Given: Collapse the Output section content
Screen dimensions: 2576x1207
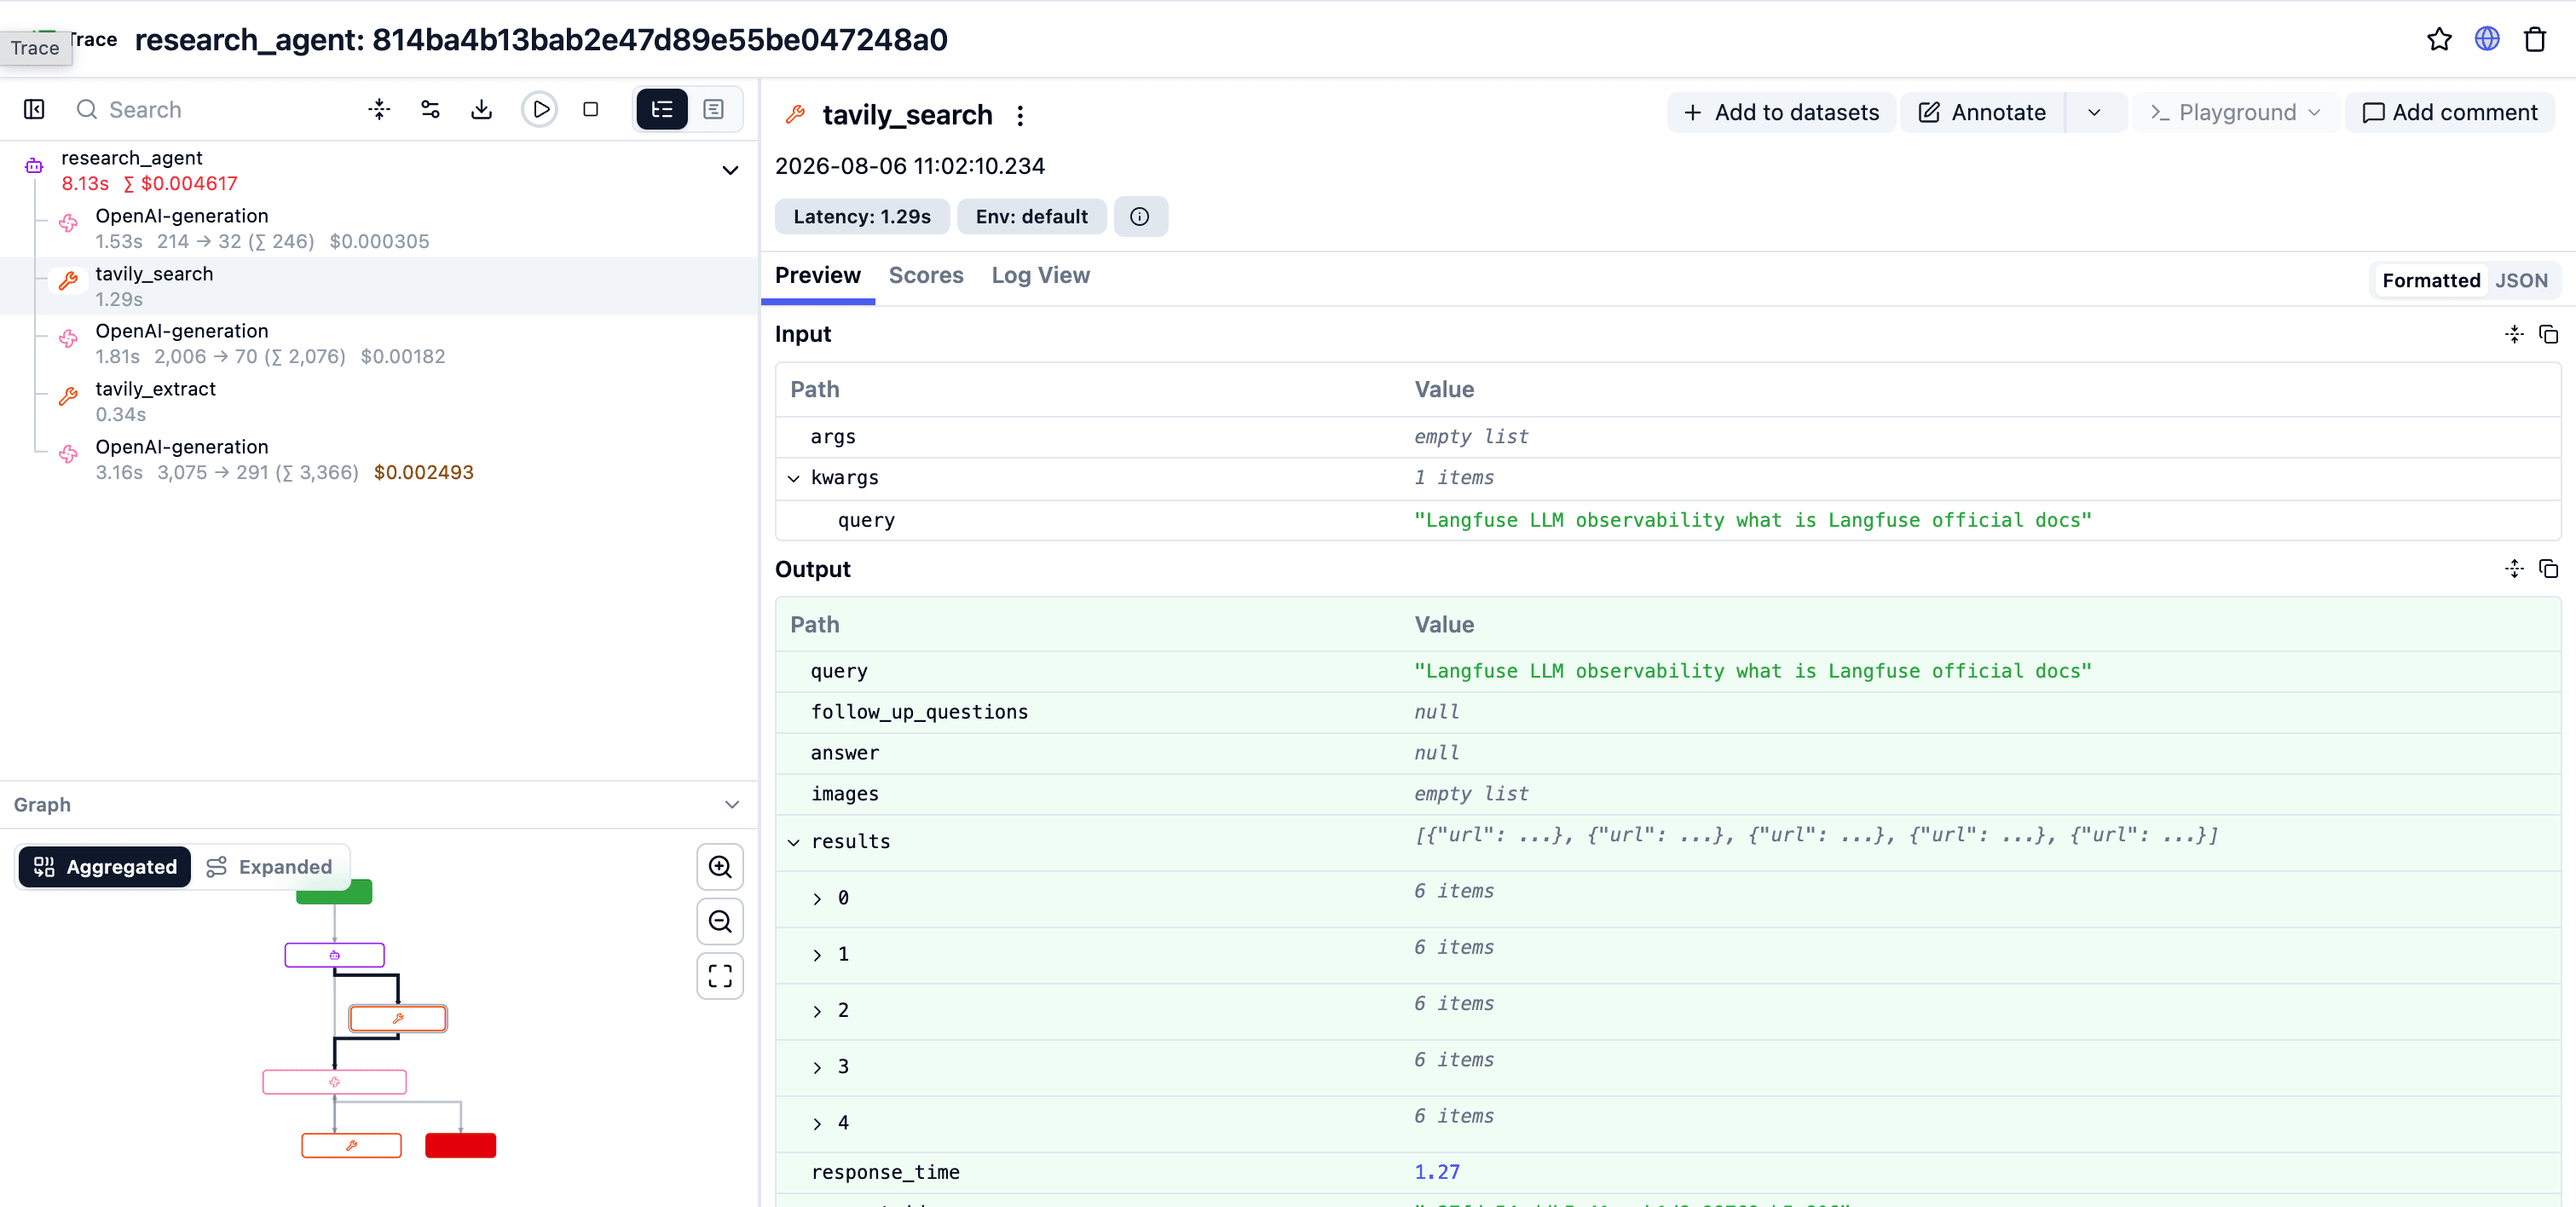Looking at the screenshot, I should 2514,569.
